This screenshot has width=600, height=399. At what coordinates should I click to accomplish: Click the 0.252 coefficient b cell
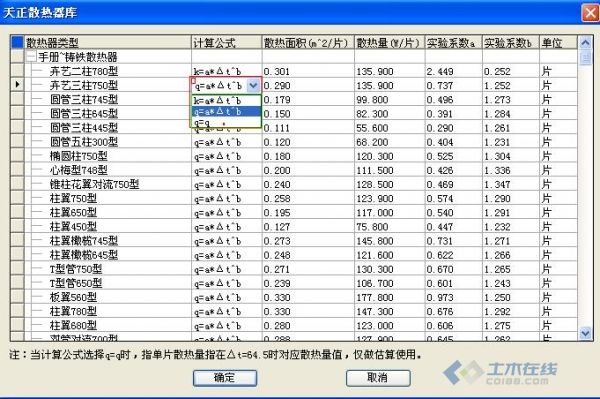[511, 71]
